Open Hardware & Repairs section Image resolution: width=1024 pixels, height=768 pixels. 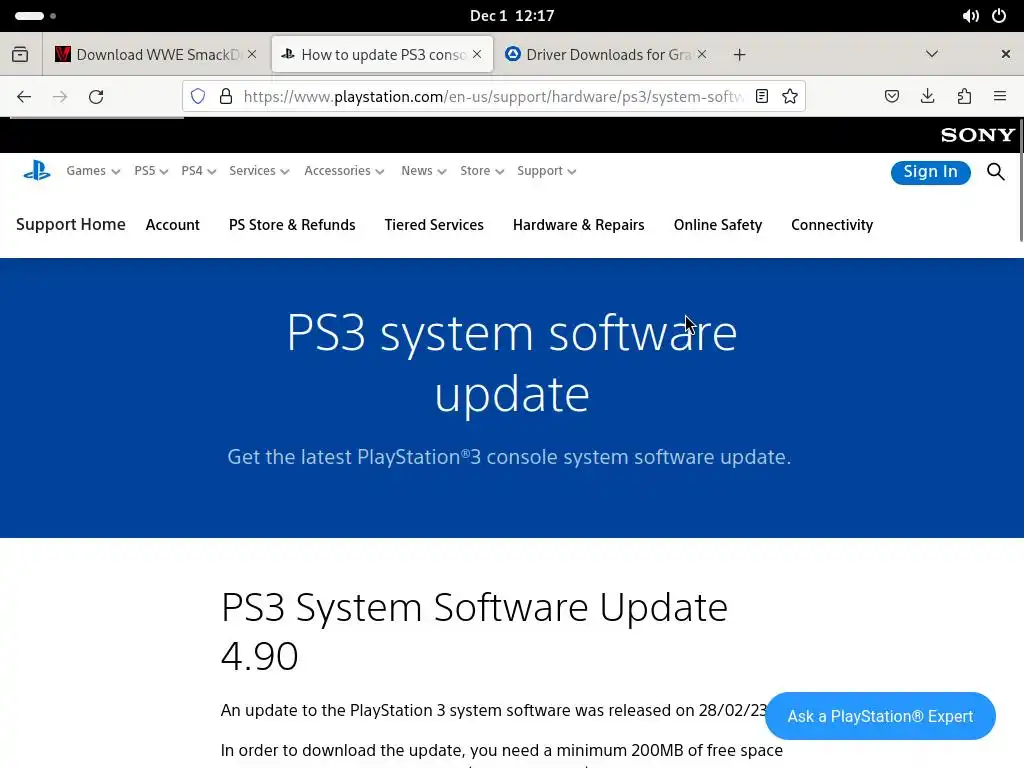[x=579, y=225]
